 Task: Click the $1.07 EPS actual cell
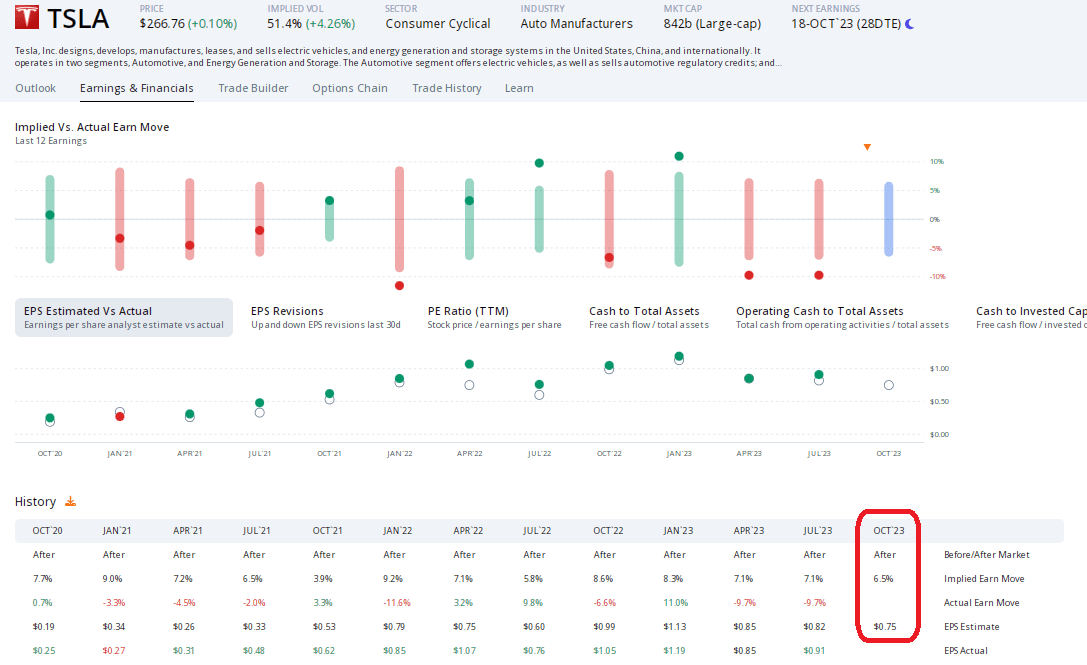[464, 650]
